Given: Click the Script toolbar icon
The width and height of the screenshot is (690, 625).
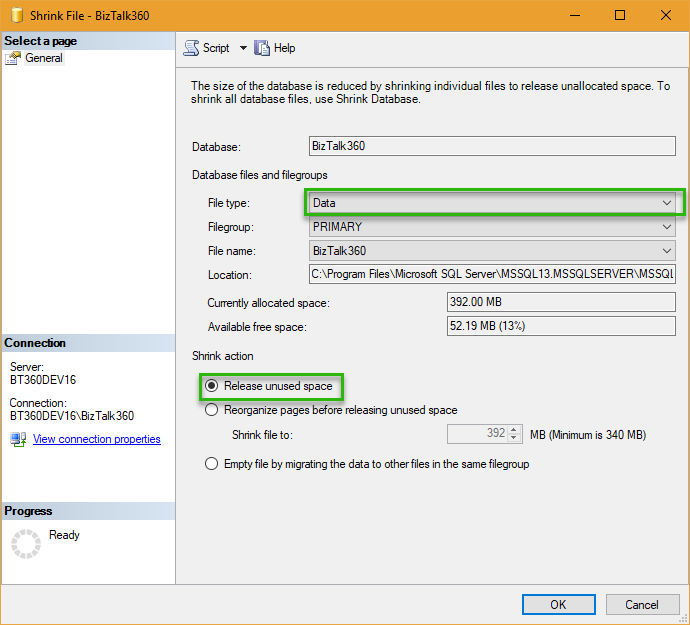Looking at the screenshot, I should (x=191, y=48).
